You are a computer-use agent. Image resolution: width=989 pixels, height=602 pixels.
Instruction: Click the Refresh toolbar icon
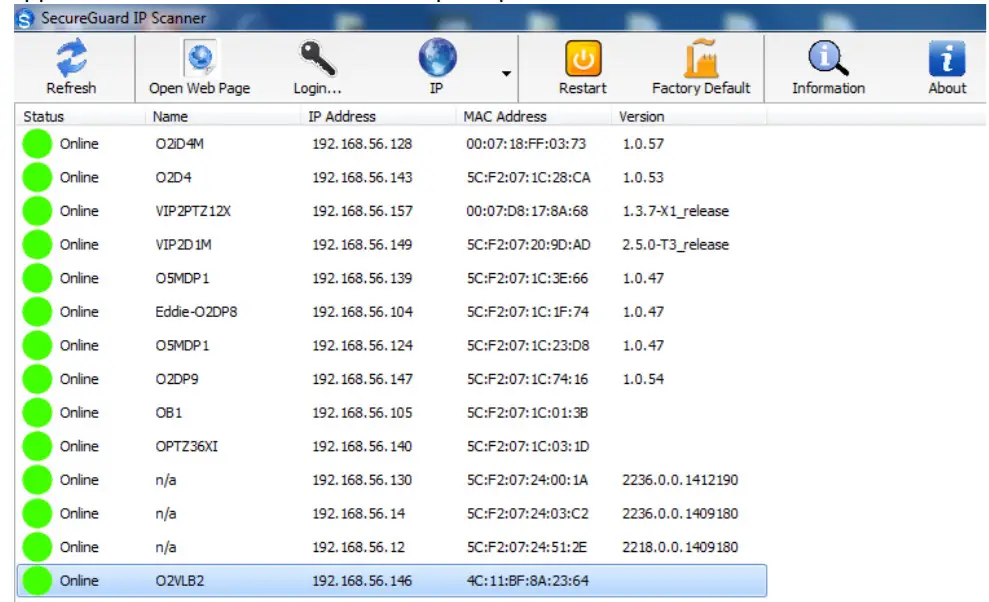(x=71, y=57)
